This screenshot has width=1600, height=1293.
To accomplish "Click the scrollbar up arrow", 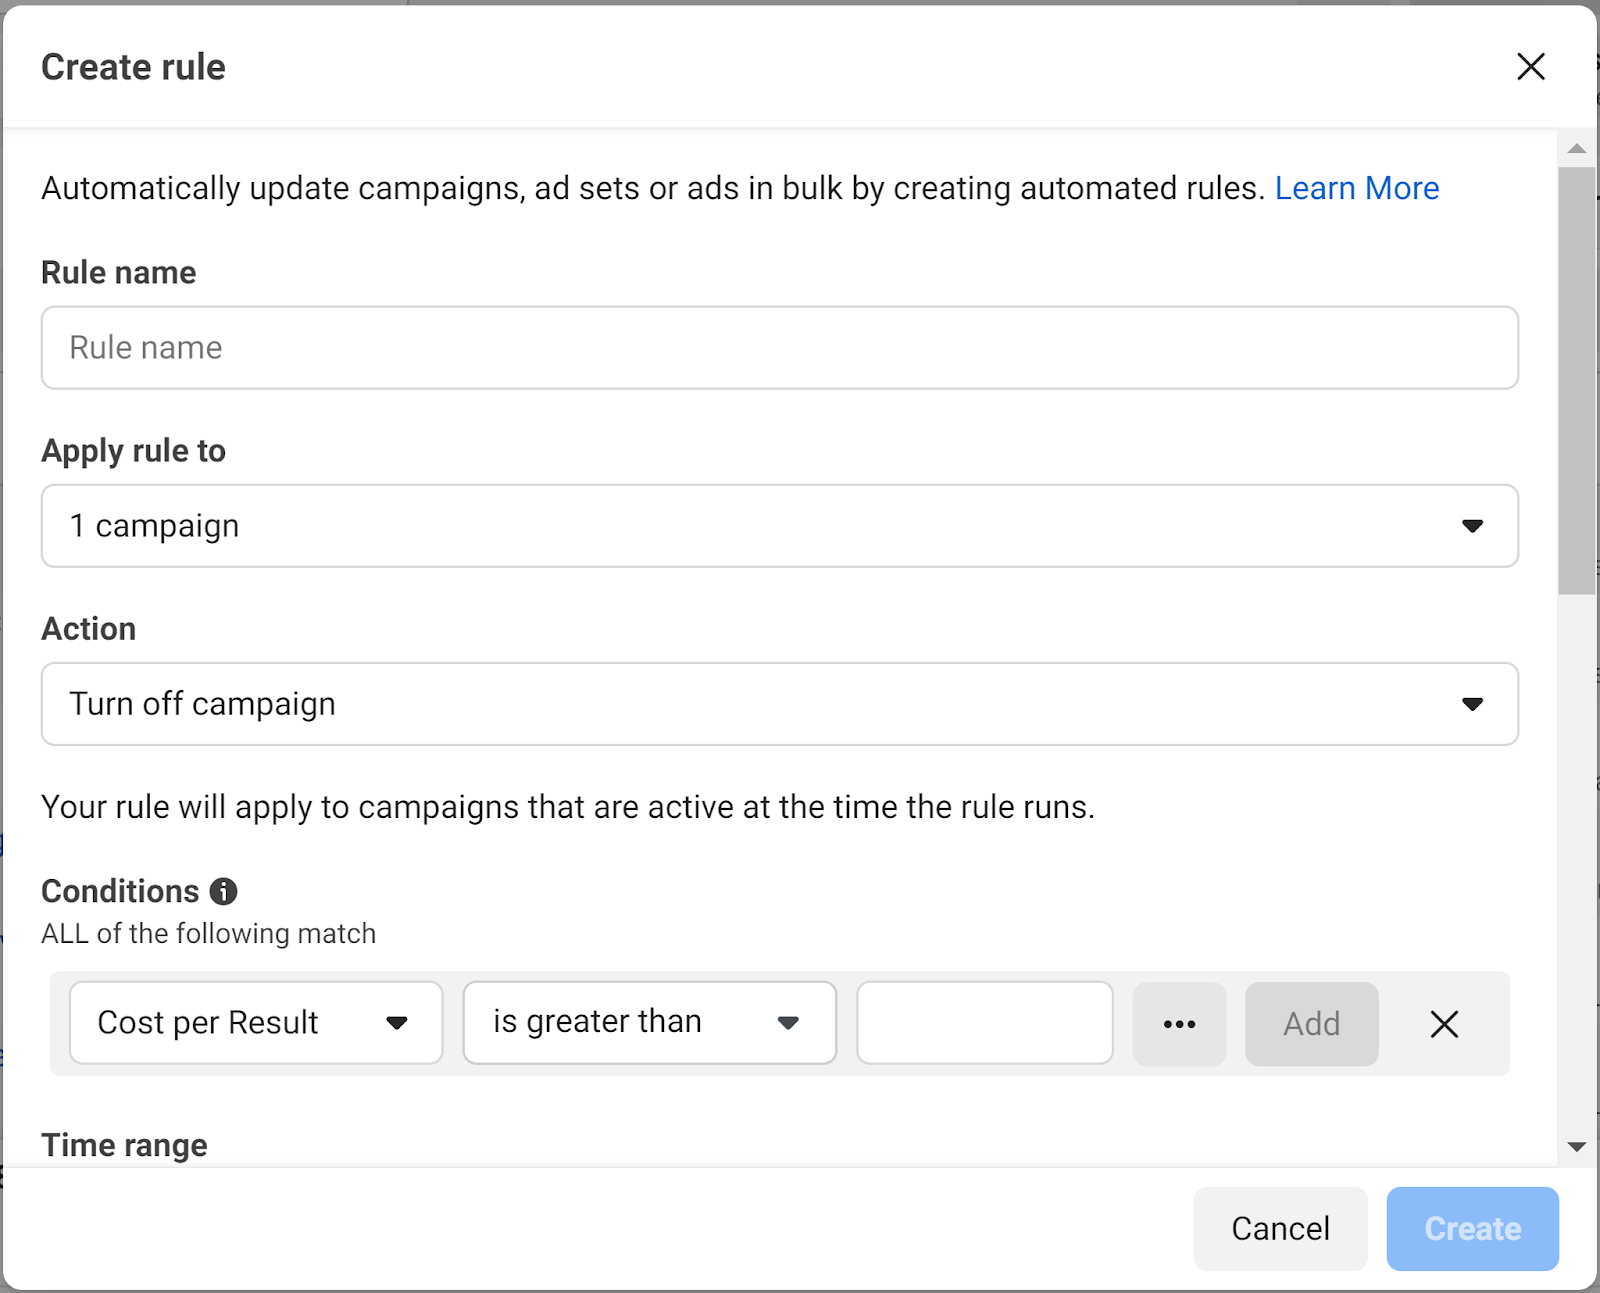I will [x=1577, y=148].
